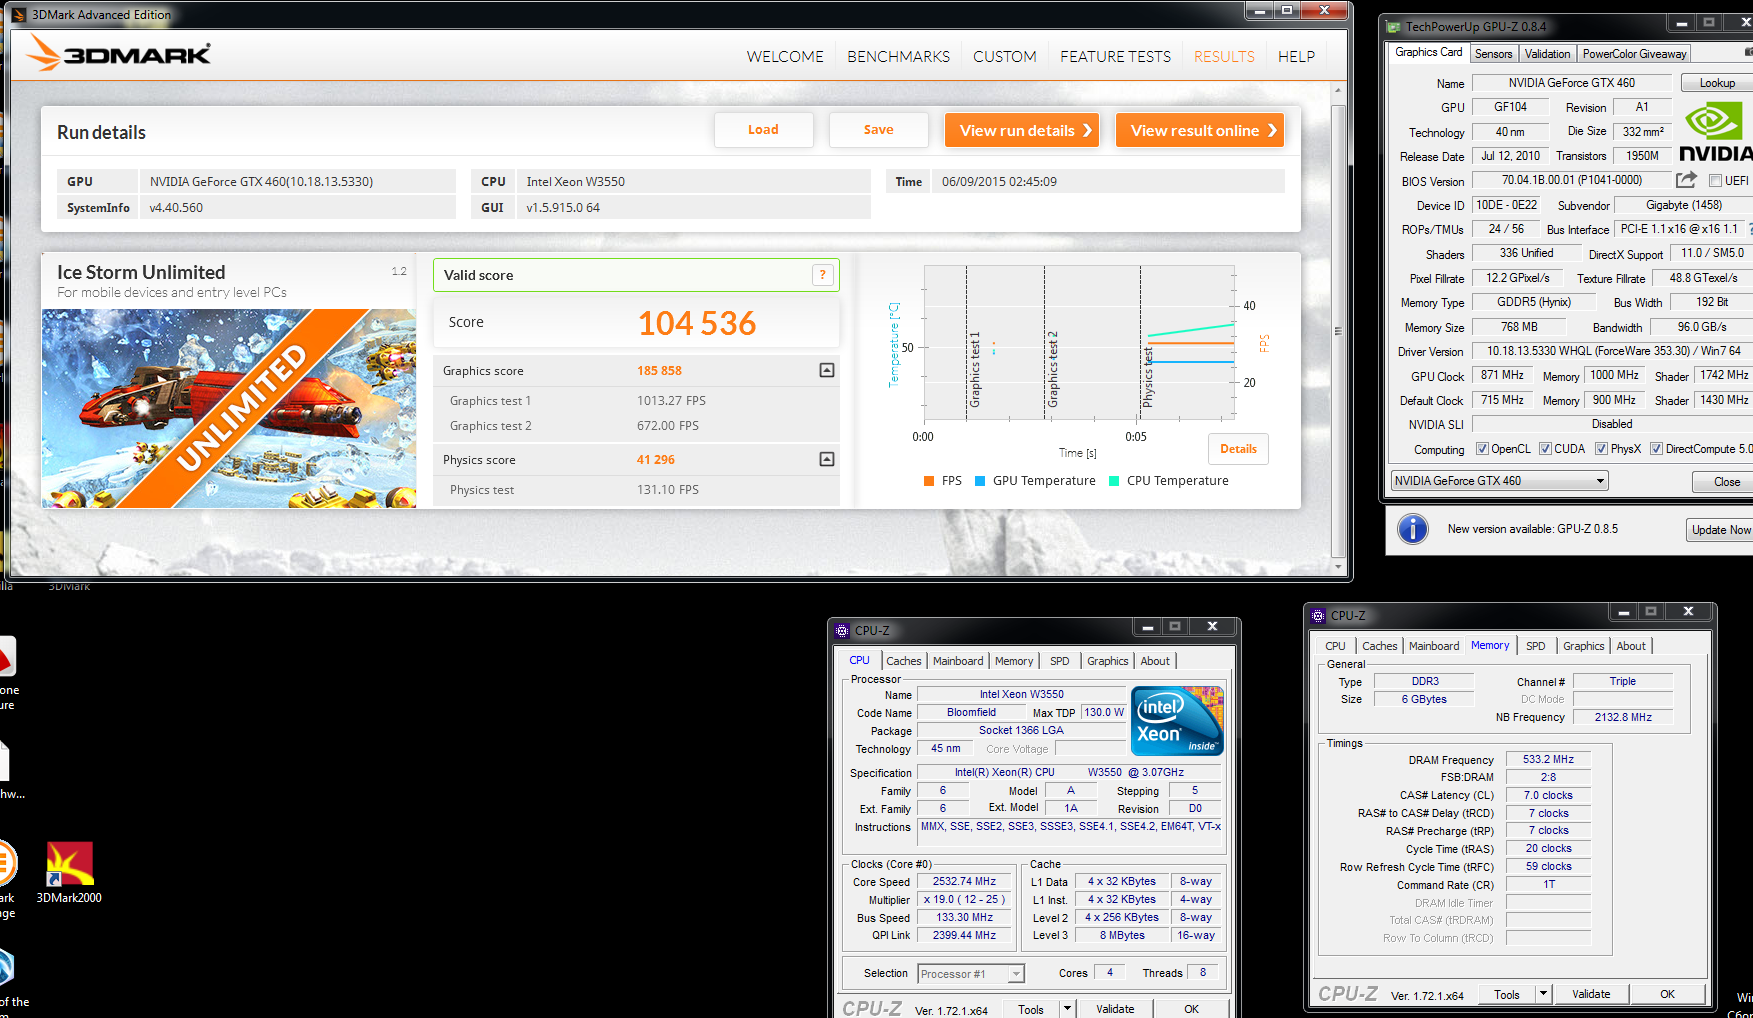The height and width of the screenshot is (1018, 1753).
Task: Go to the WELCOME tab in 3DMark
Action: [785, 57]
